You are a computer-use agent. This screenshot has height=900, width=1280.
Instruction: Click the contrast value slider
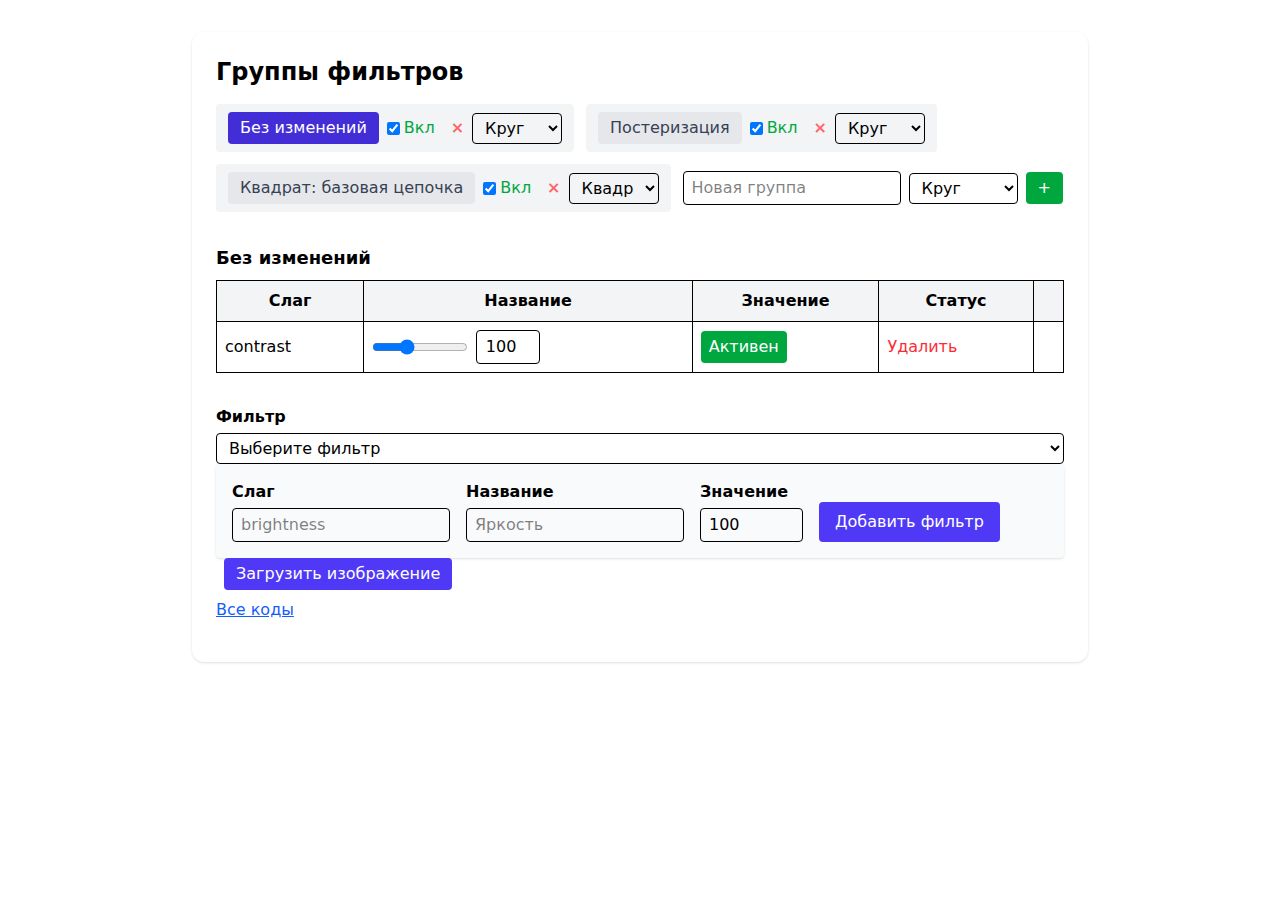(420, 347)
